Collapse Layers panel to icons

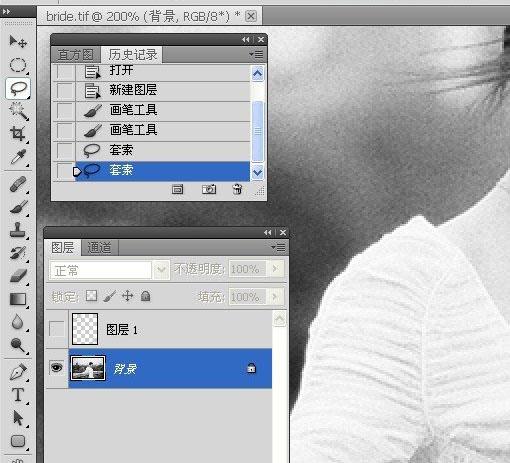[x=268, y=232]
